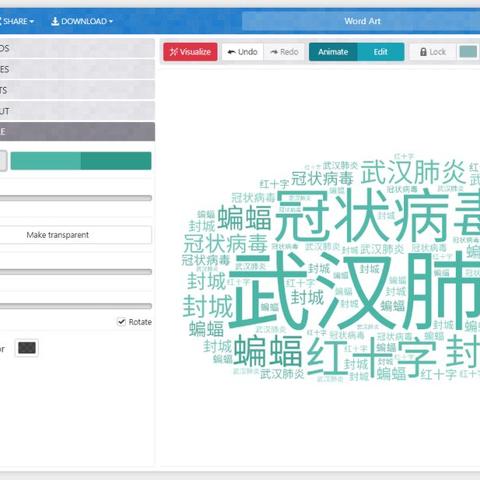
Task: Expand the panel ending in 'TS'
Action: pyautogui.click(x=77, y=90)
